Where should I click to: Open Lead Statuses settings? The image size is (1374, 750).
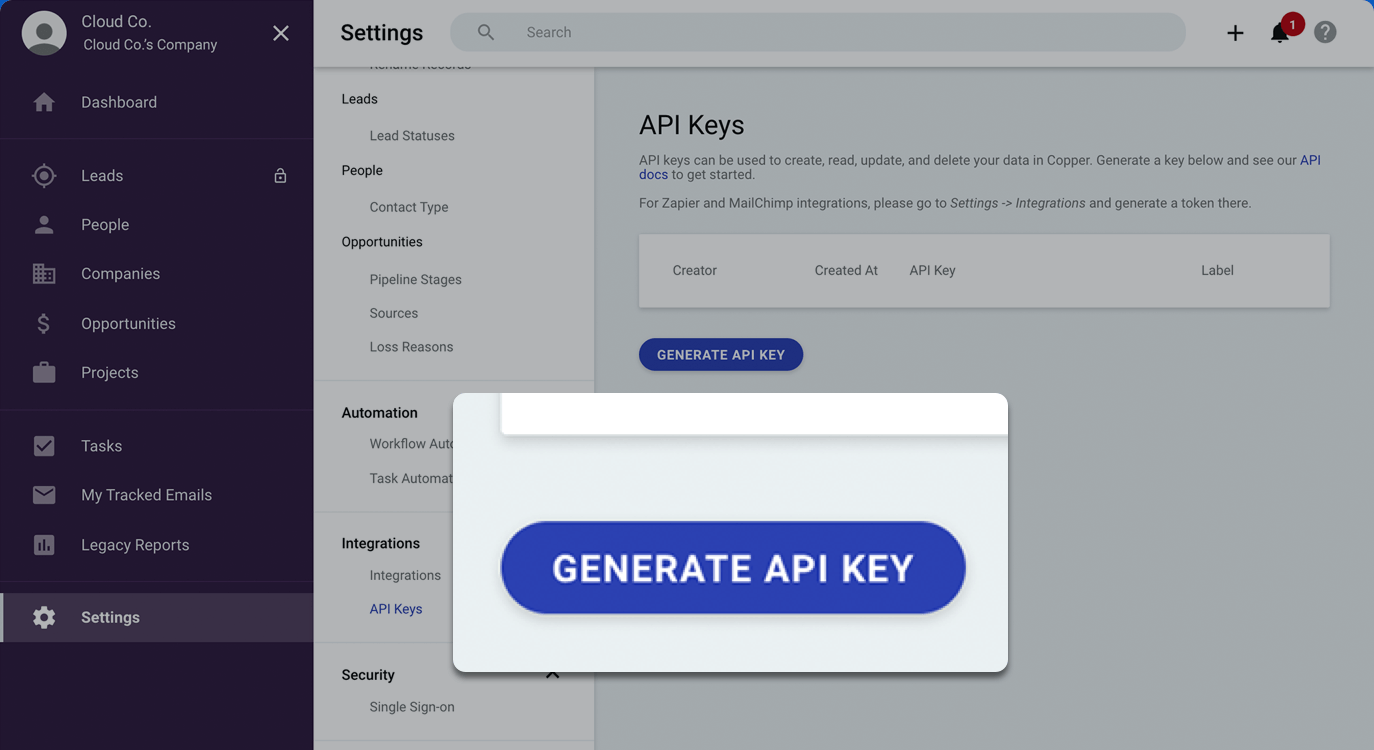[412, 136]
